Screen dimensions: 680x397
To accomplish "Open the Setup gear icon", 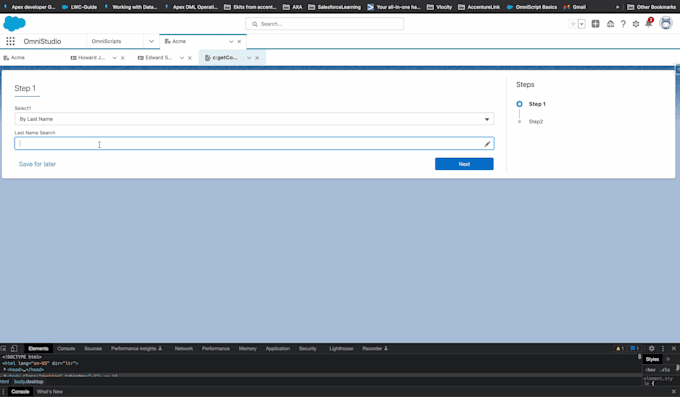I will tap(636, 24).
